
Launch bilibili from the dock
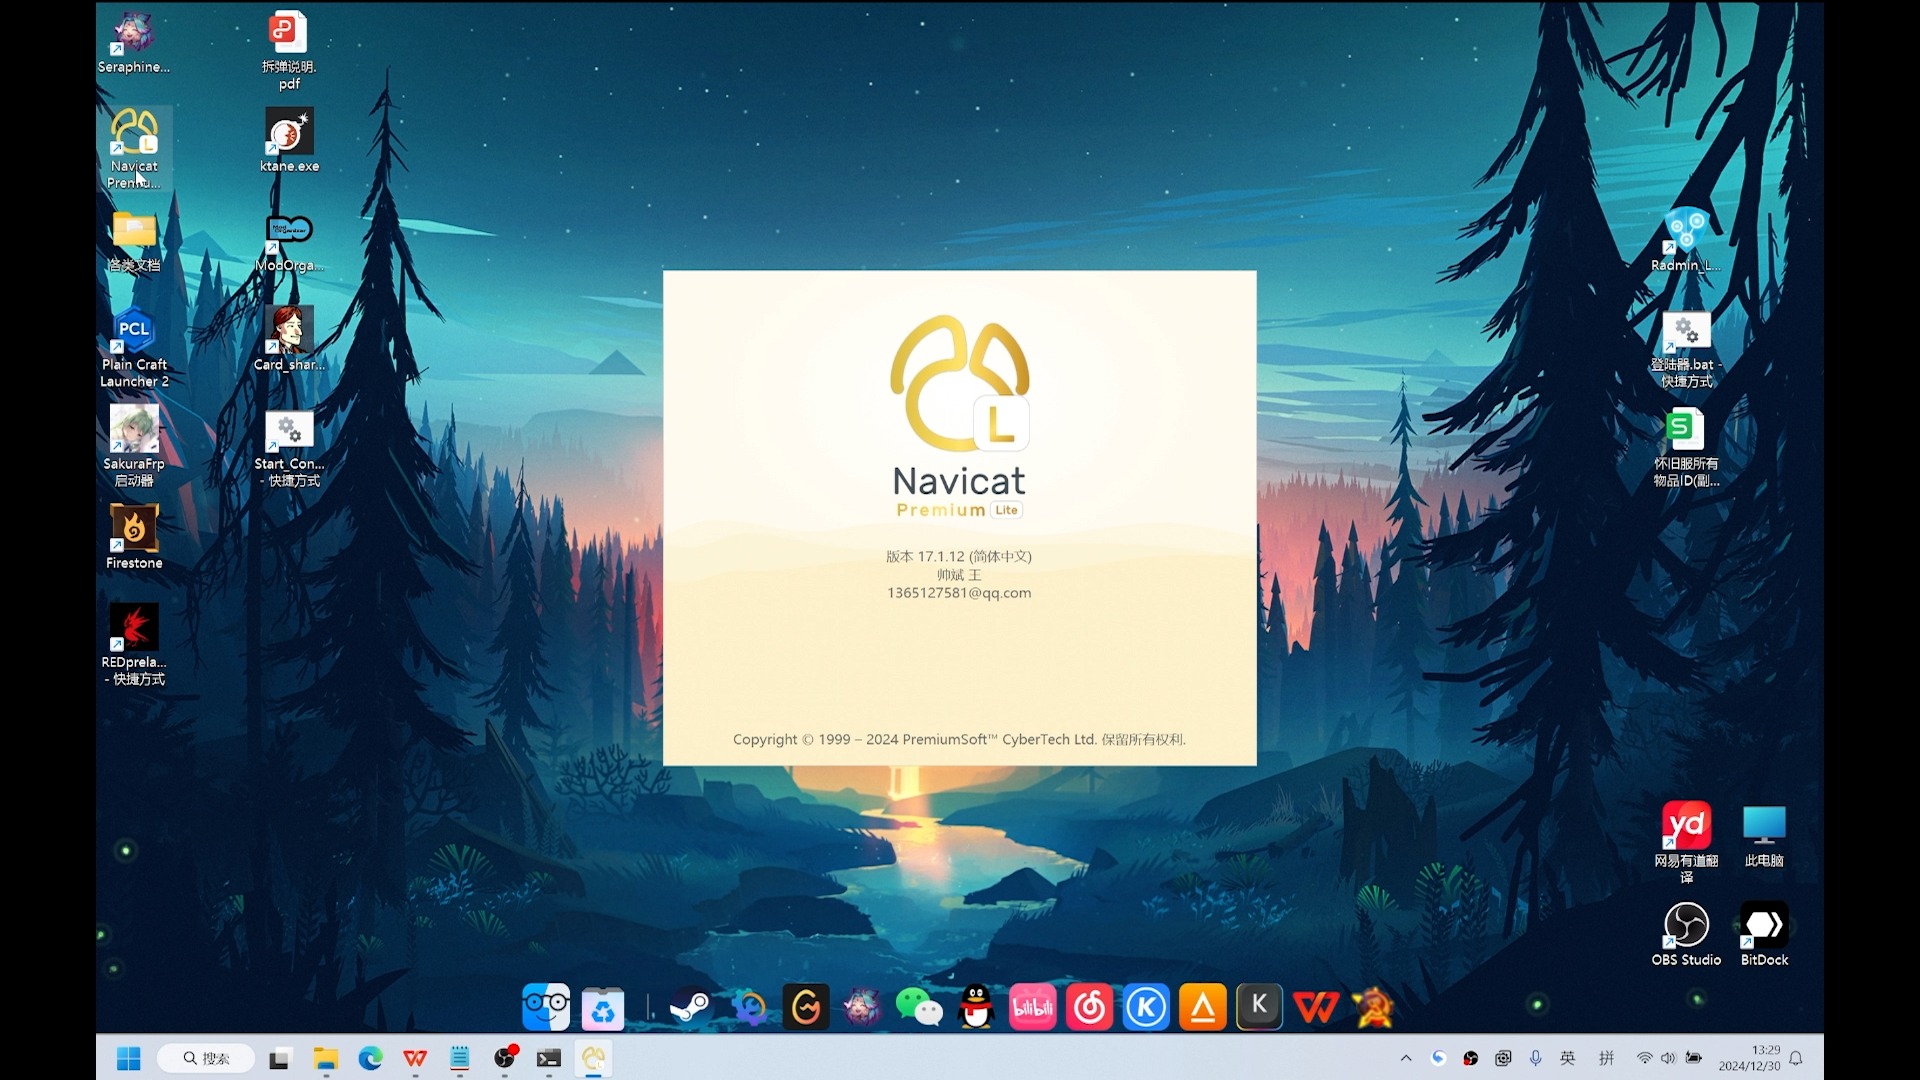coord(1032,1007)
